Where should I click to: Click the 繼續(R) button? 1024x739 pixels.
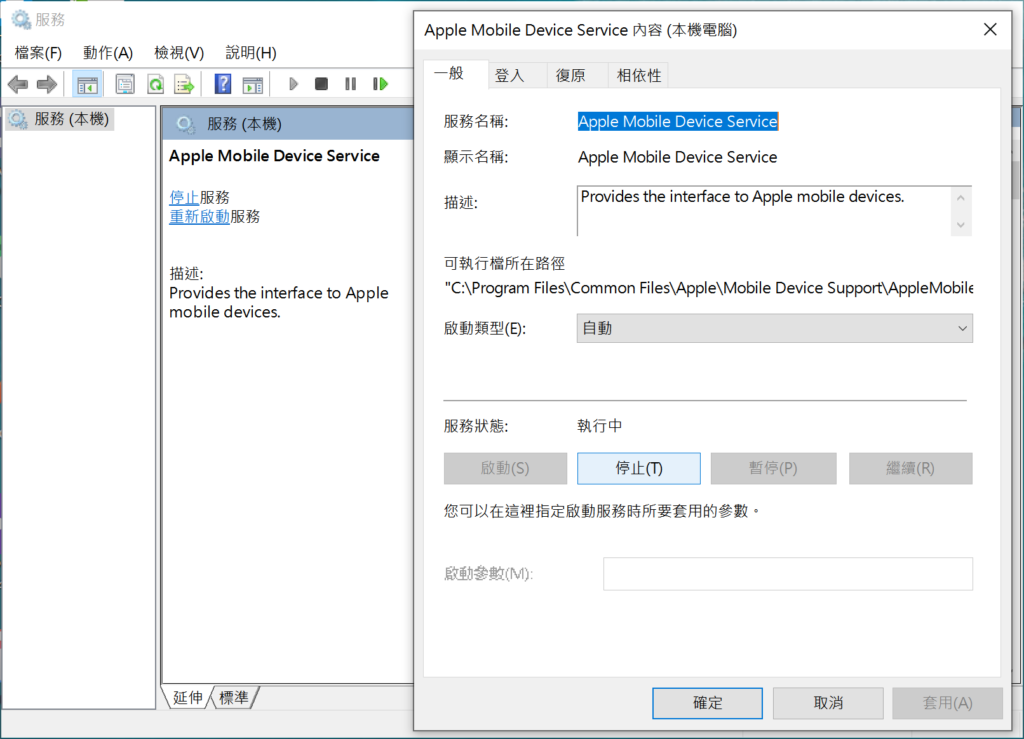tap(910, 468)
